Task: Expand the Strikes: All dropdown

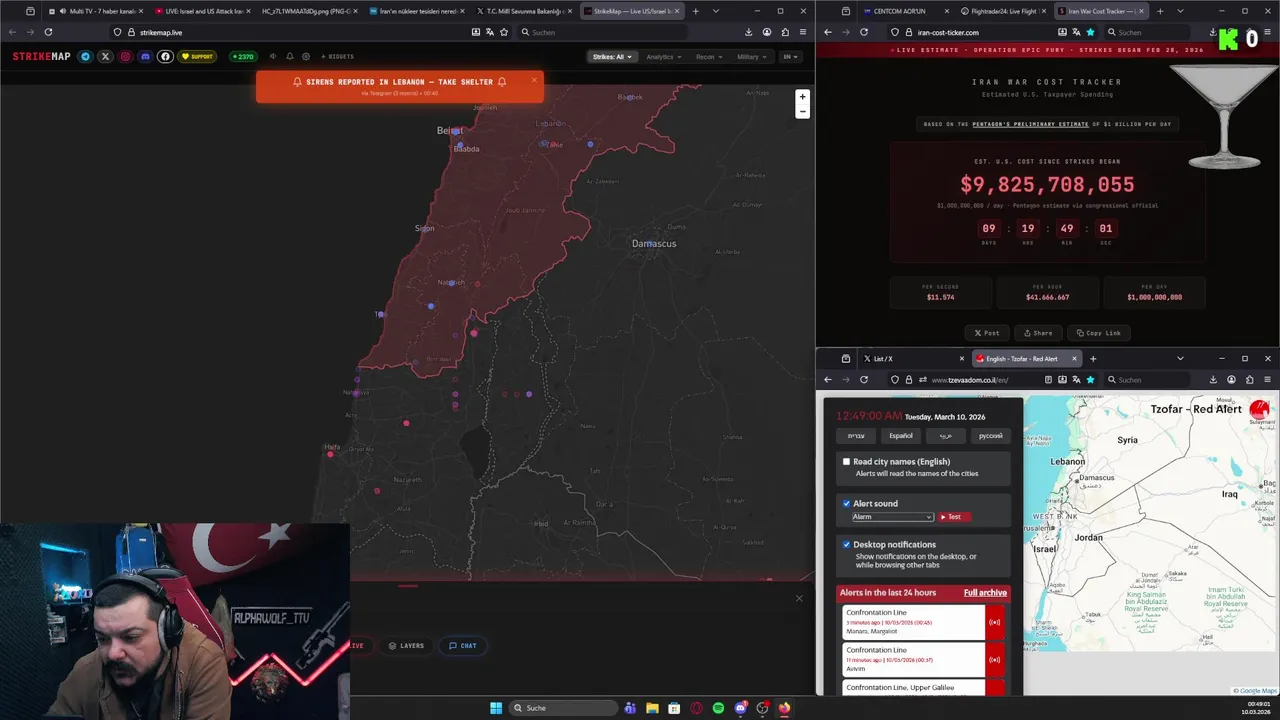Action: 612,57
